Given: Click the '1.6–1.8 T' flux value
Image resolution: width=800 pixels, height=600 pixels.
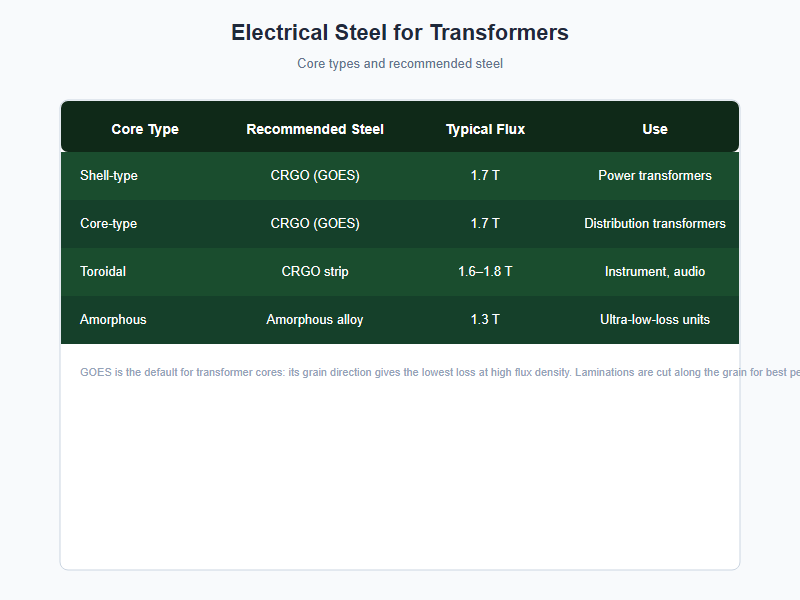Looking at the screenshot, I should [485, 272].
